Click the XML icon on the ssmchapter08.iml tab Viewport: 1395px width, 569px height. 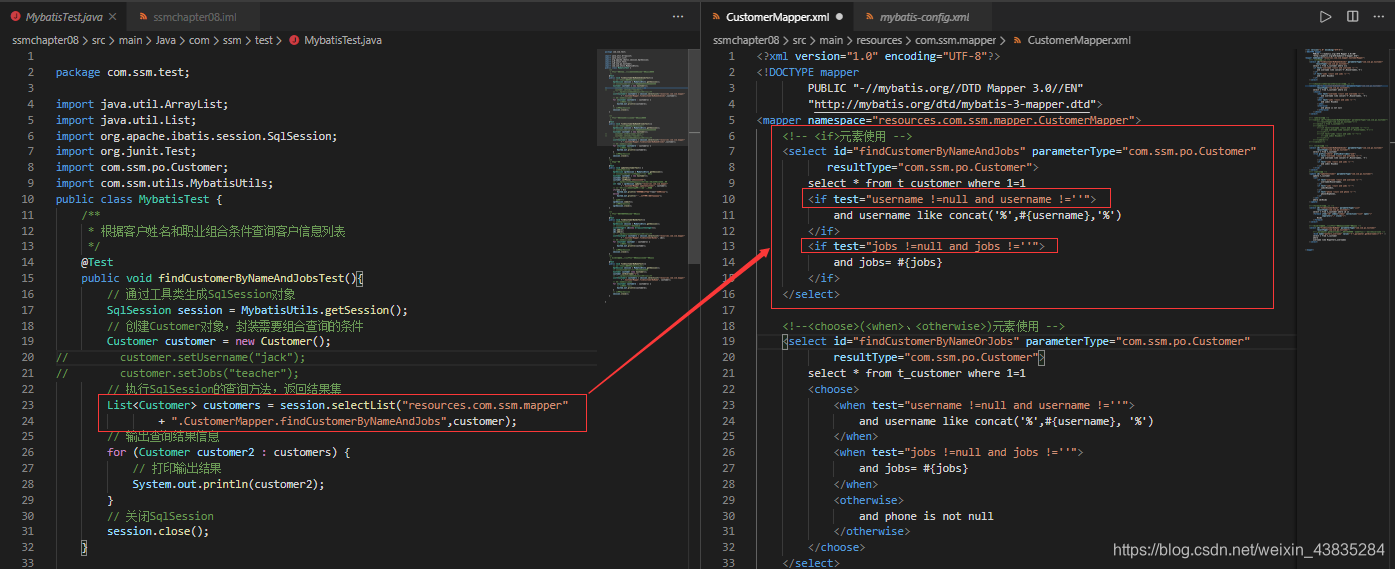(x=146, y=17)
